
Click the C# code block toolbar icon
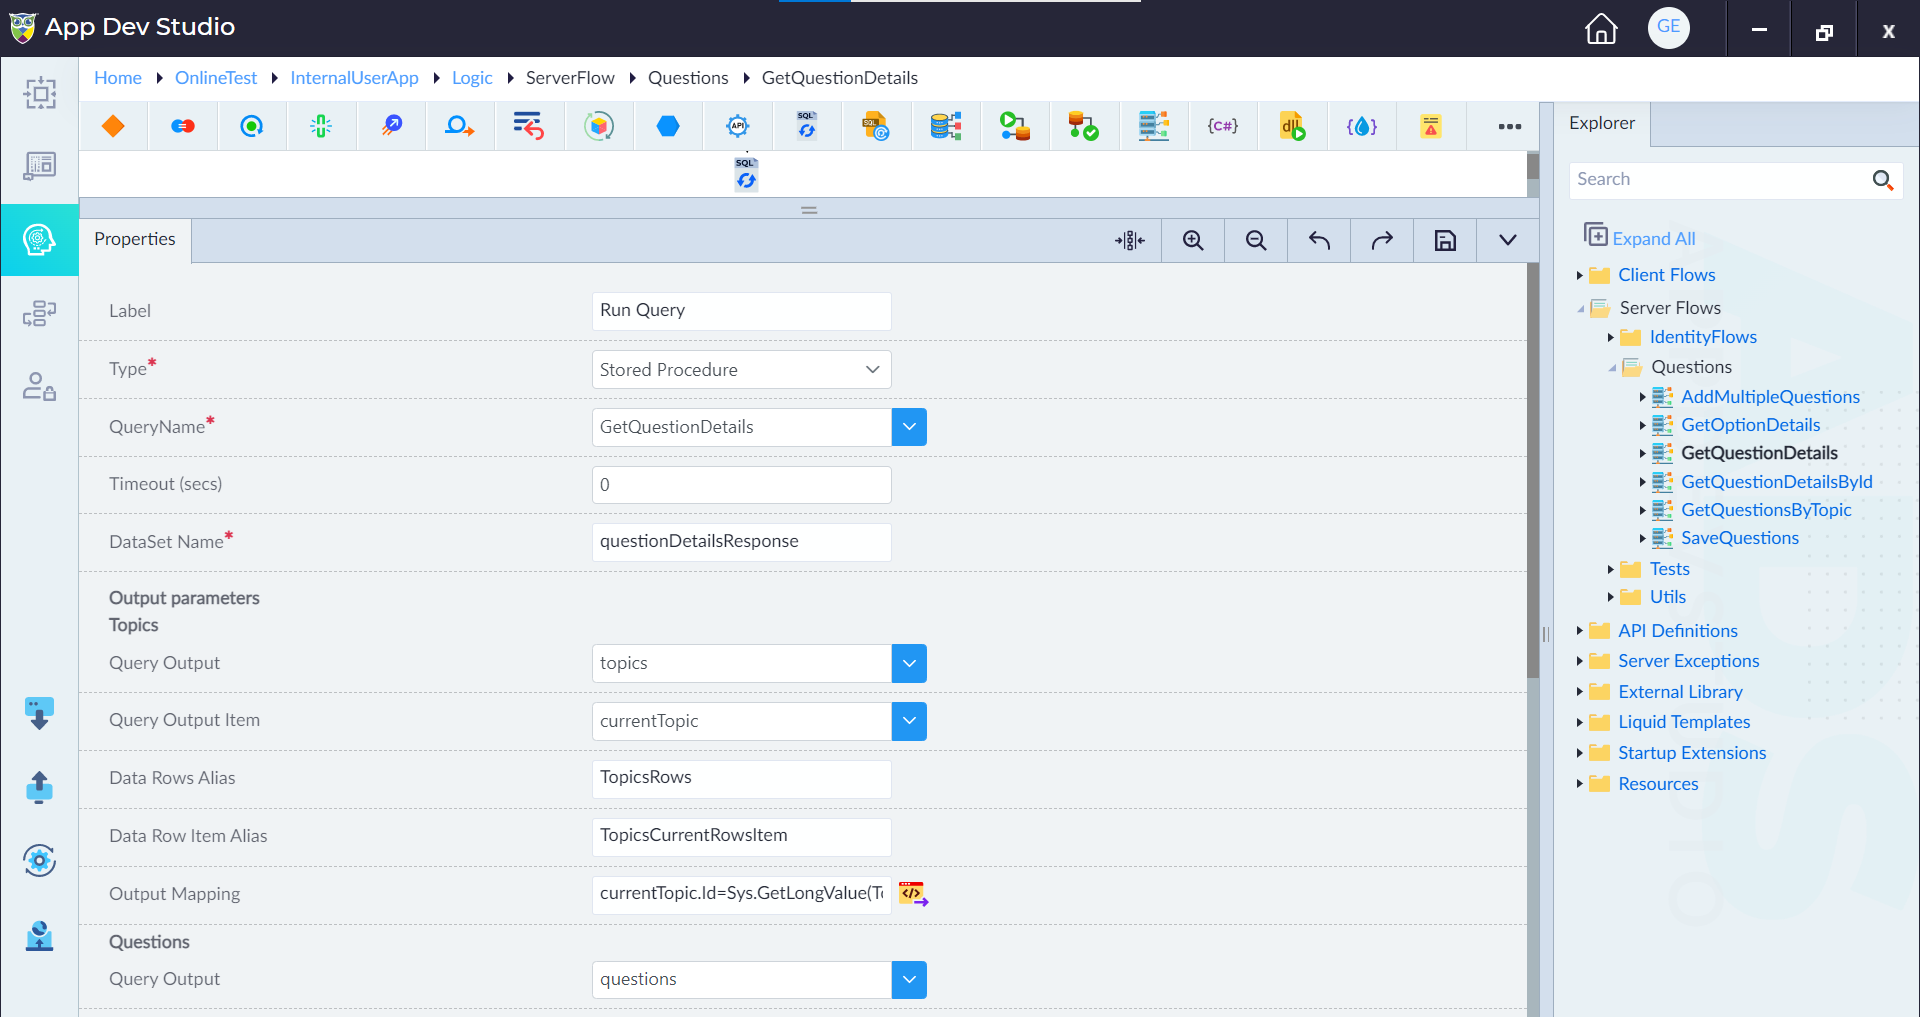pyautogui.click(x=1222, y=126)
